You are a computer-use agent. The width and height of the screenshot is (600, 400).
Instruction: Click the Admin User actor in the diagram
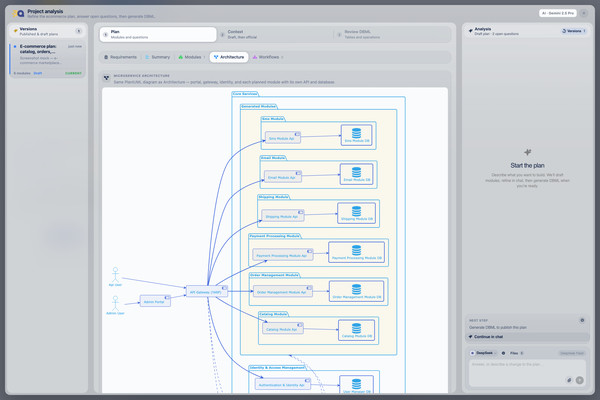point(115,305)
